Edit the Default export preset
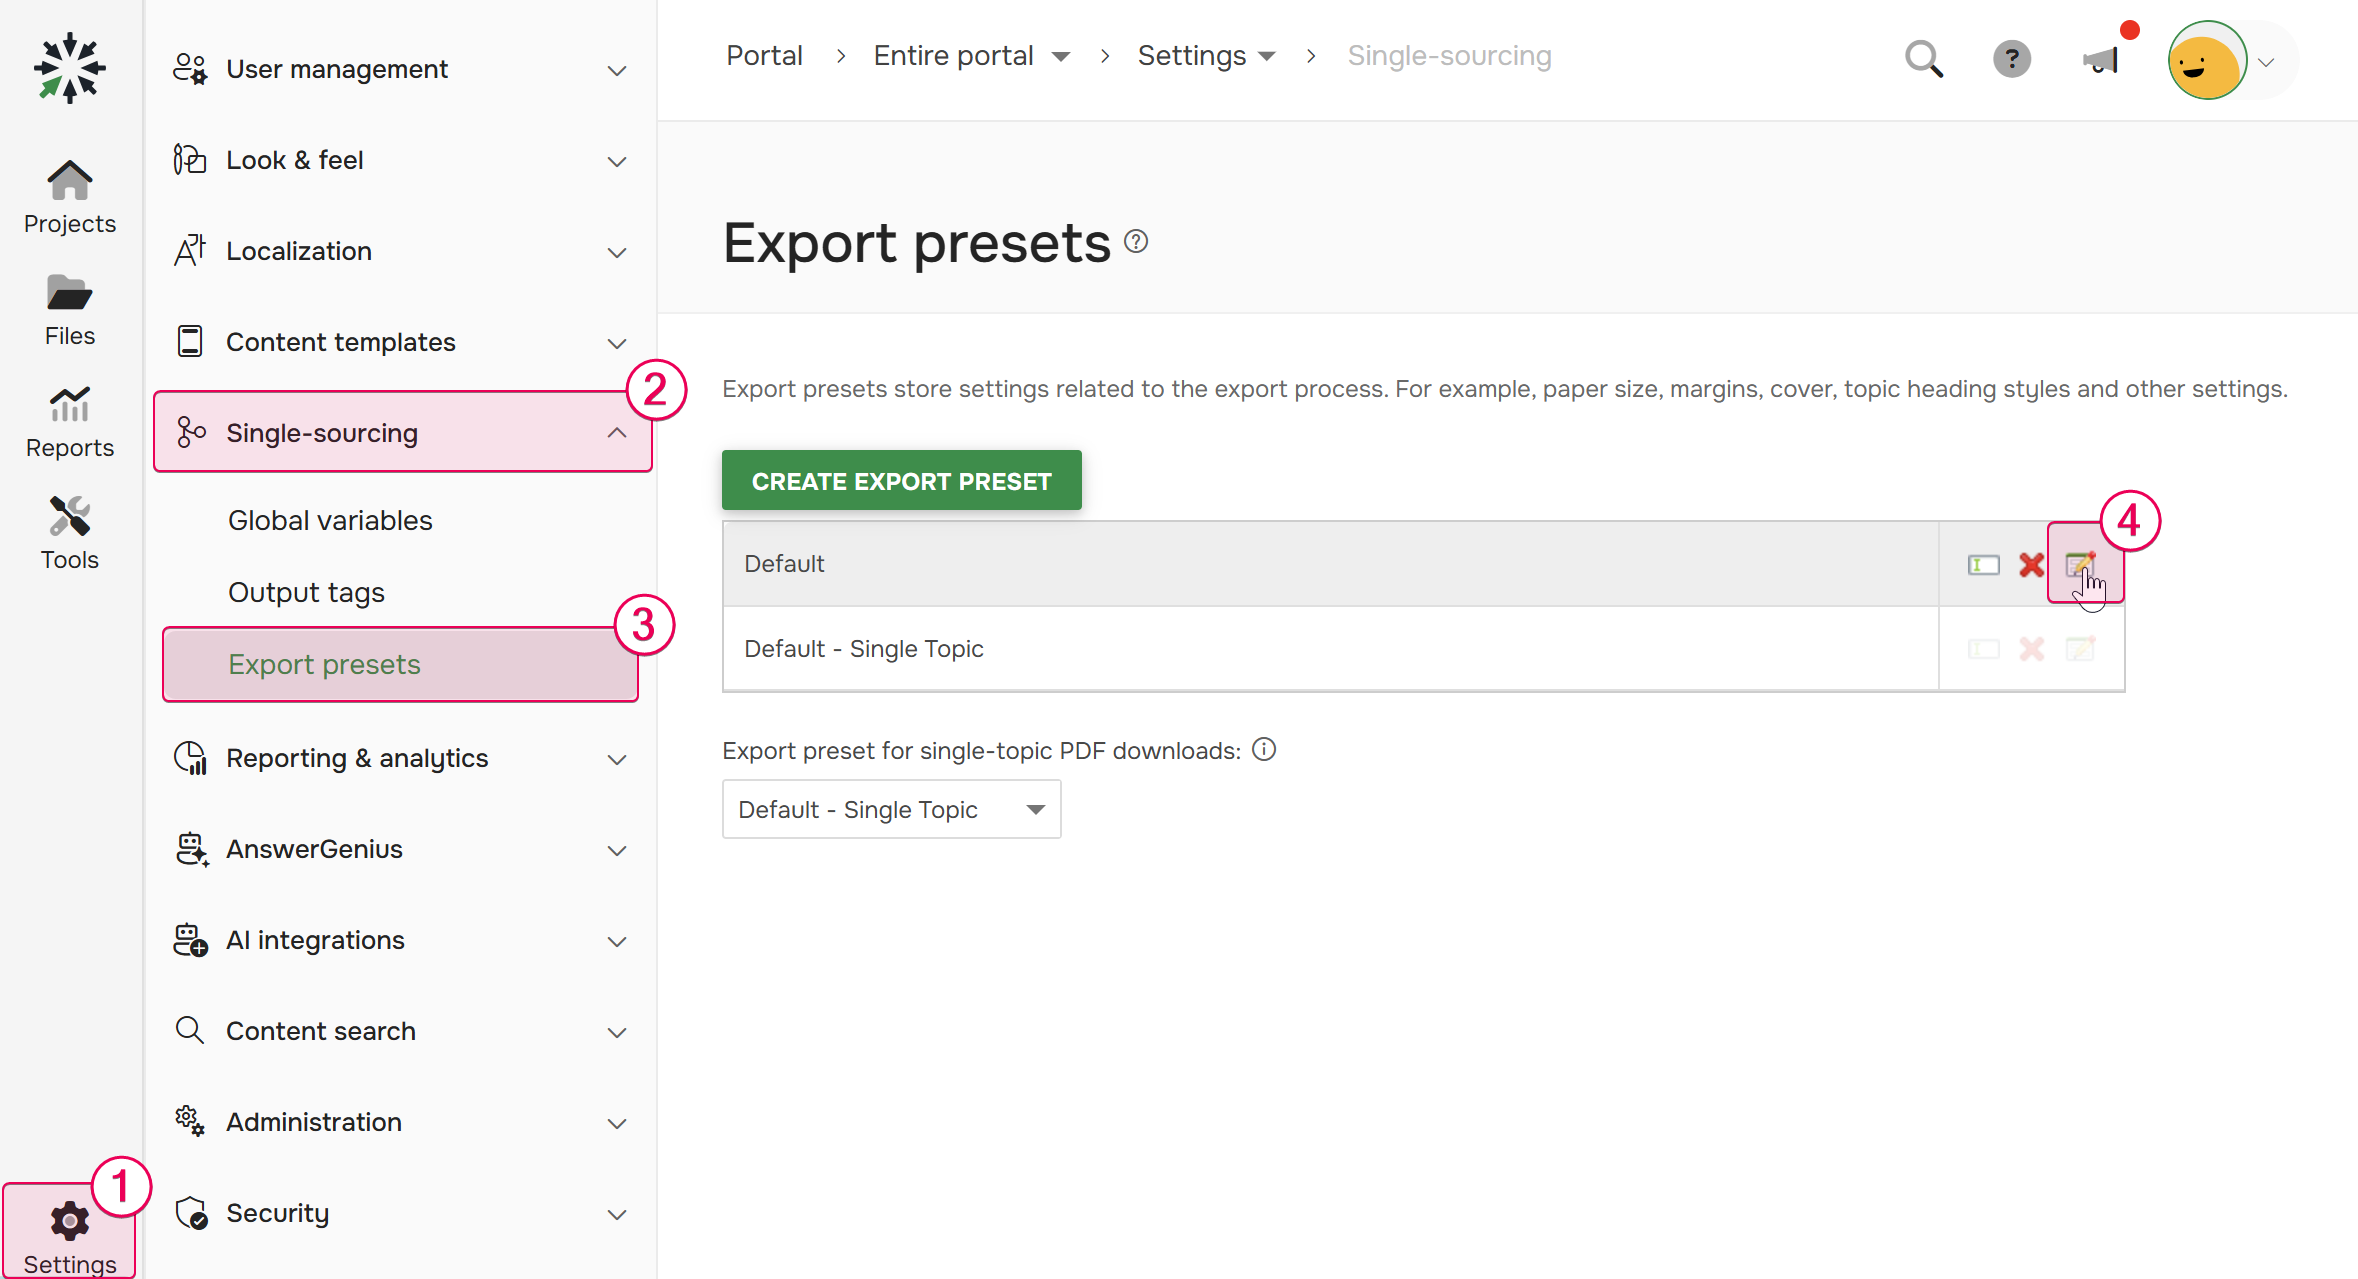The width and height of the screenshot is (2358, 1279). click(x=2080, y=564)
